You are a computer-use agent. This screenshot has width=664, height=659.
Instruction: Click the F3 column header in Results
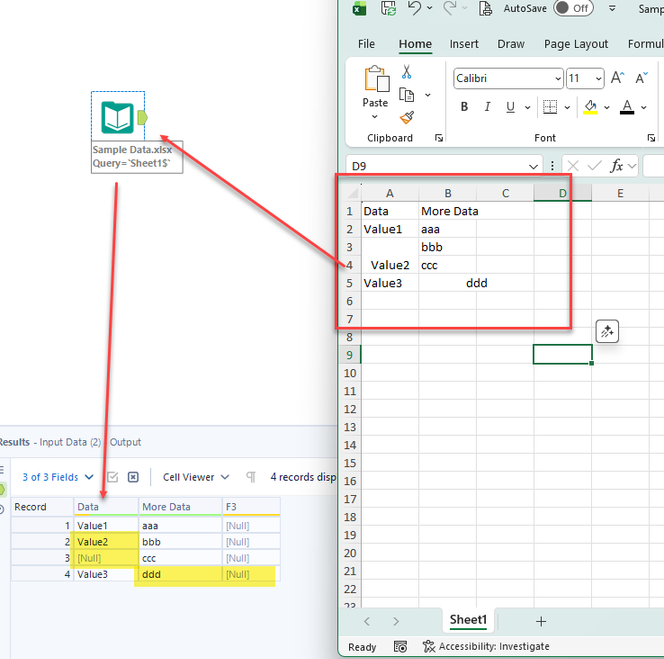(x=251, y=507)
